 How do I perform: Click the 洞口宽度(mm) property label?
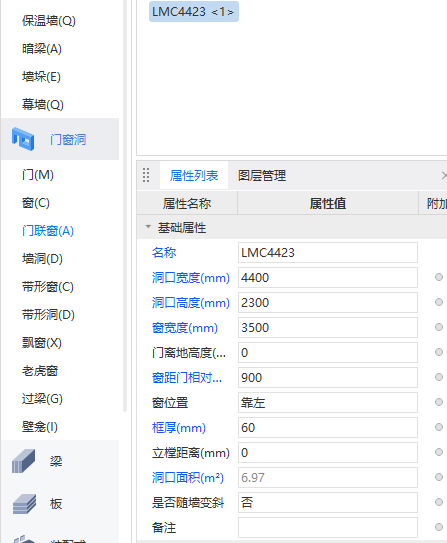[191, 278]
